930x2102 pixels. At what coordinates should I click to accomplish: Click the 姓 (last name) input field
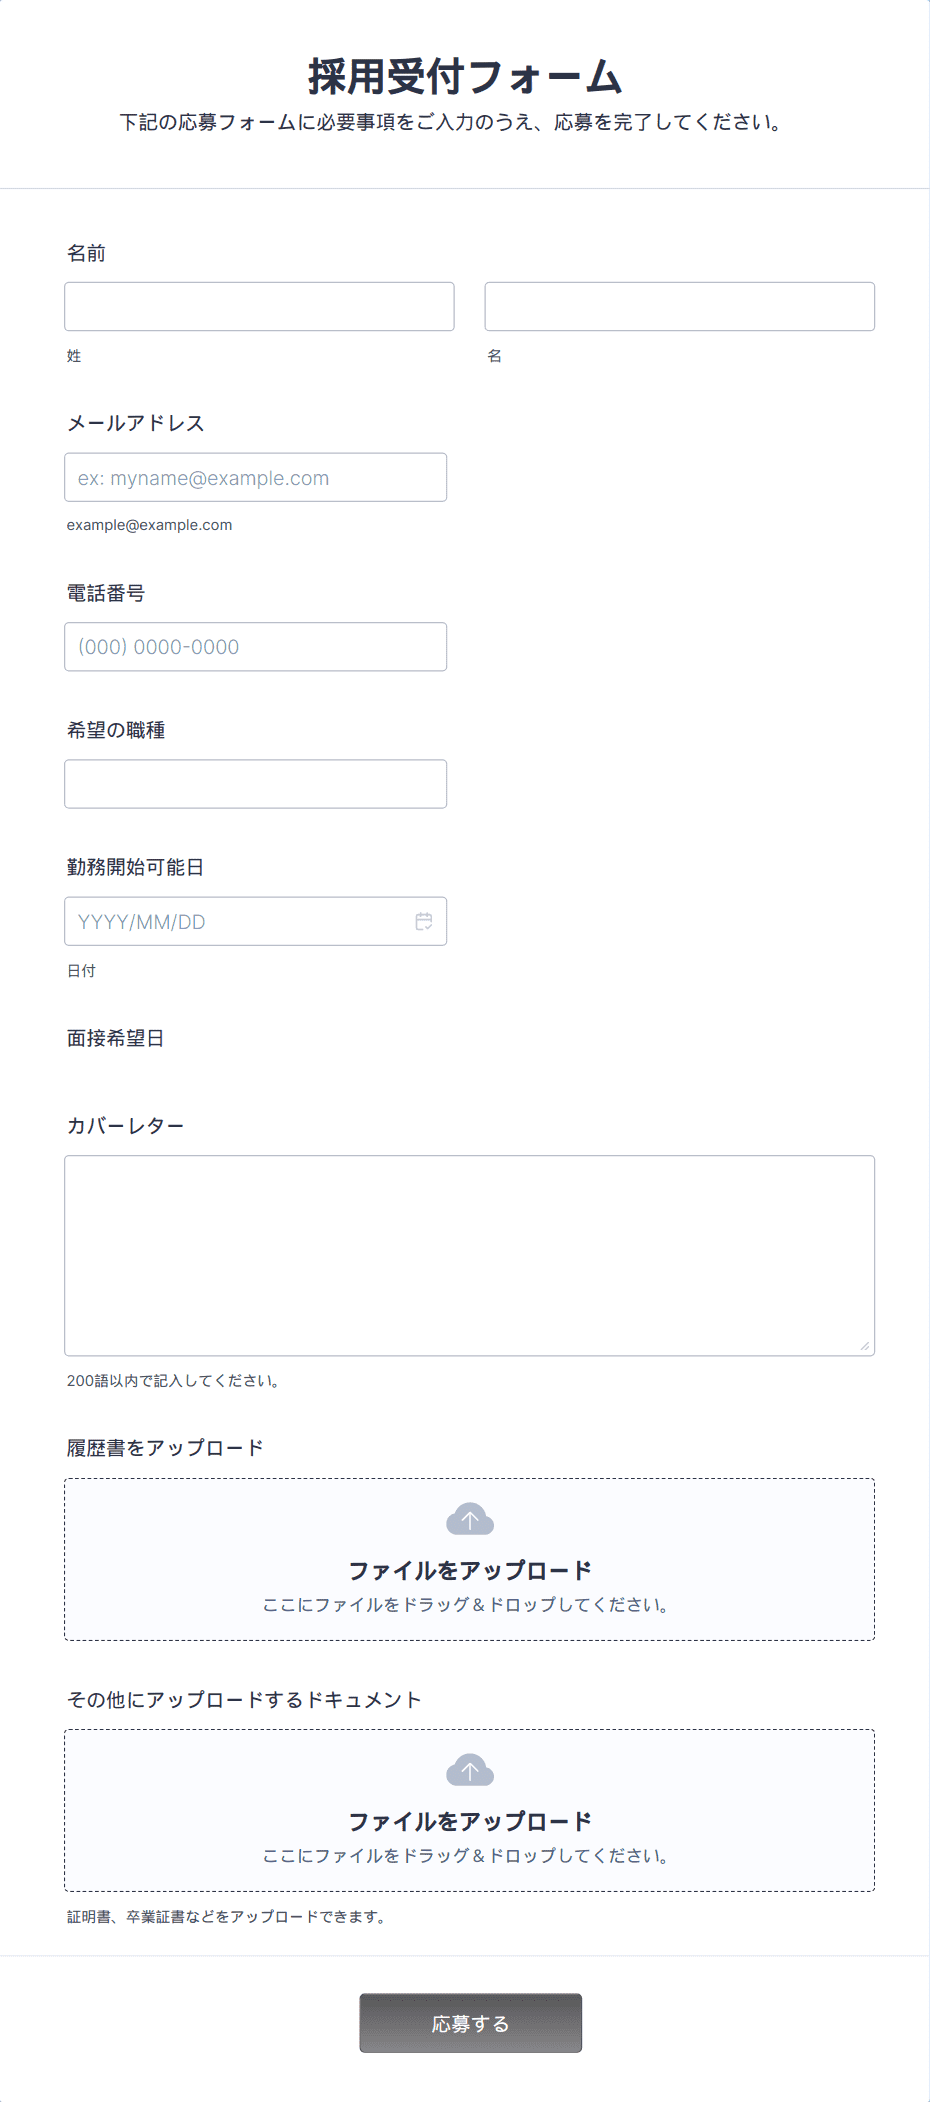click(259, 306)
